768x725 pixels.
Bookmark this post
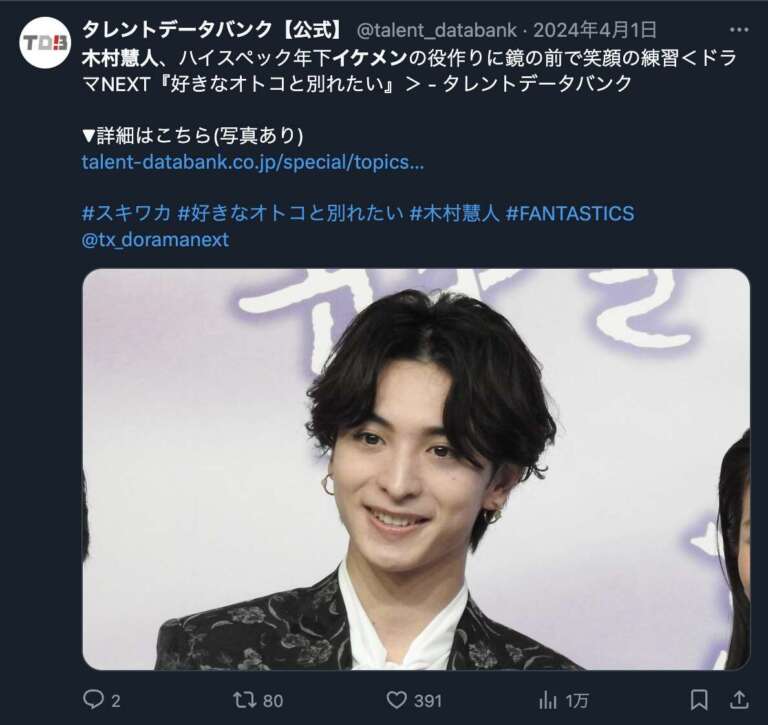tap(699, 700)
